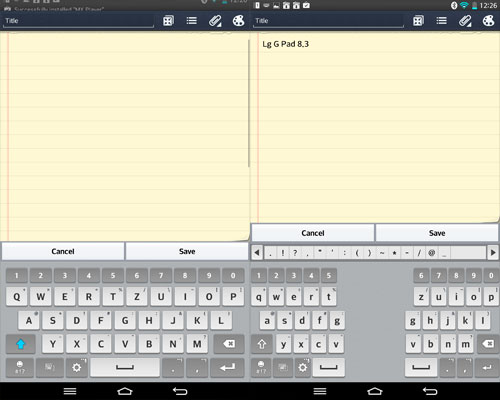Viewport: 500px width, 400px height.
Task: Tap the Bluetooth icon in right status bar
Action: pyautogui.click(x=454, y=5)
